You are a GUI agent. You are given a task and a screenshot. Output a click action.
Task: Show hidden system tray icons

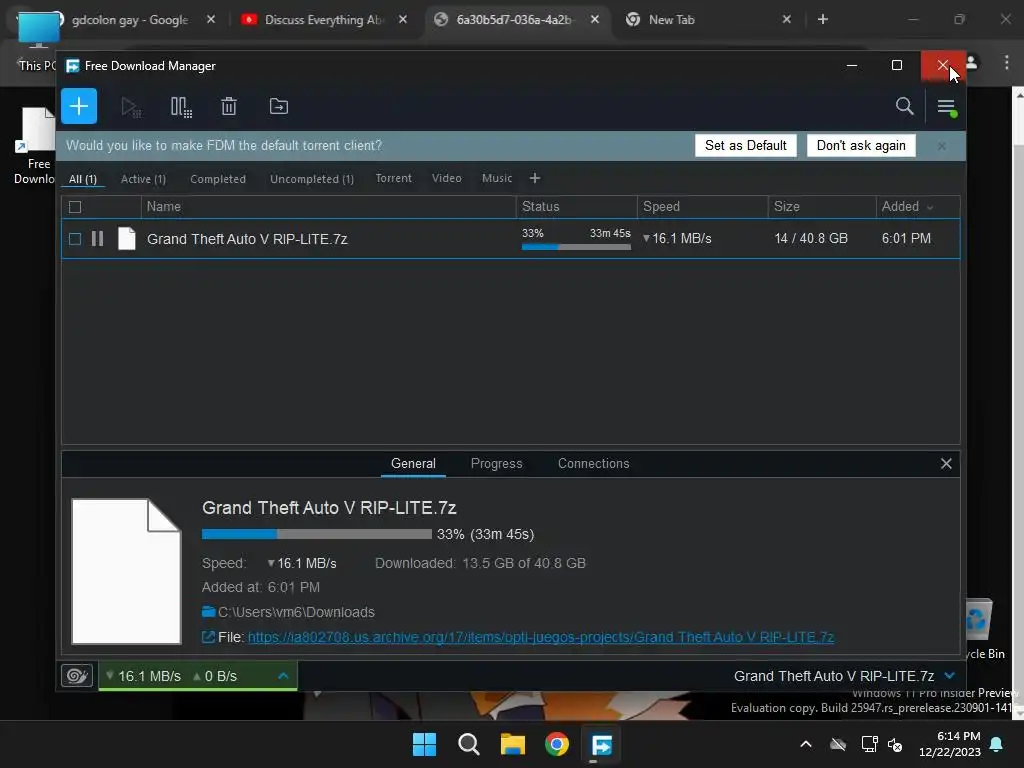[x=806, y=744]
